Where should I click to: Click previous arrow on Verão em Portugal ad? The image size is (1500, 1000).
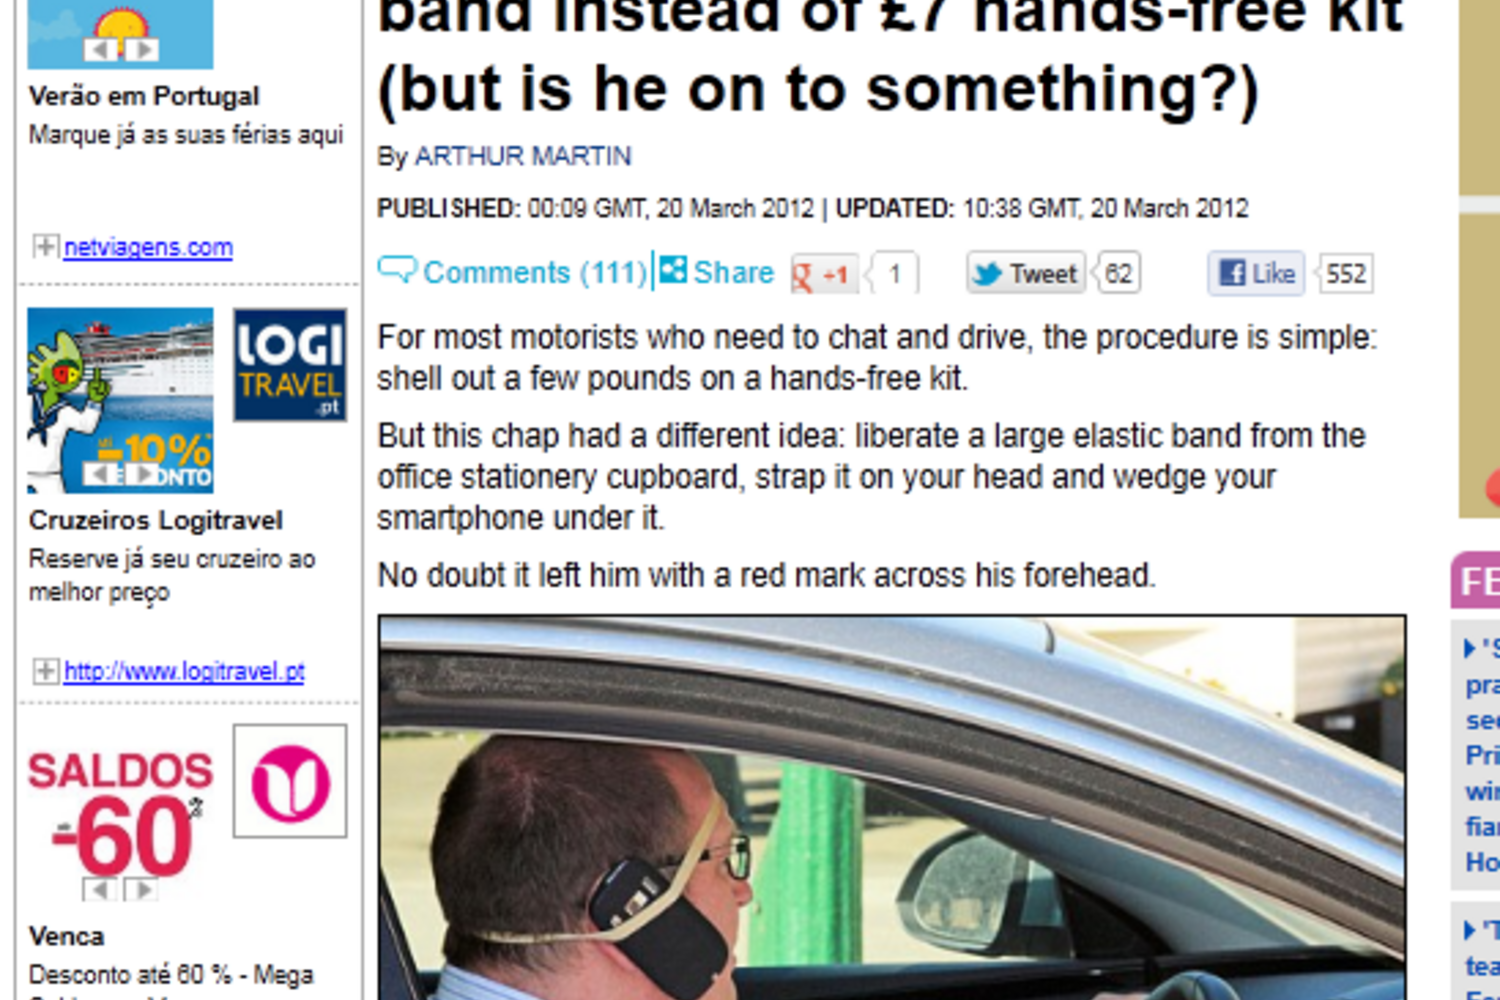pyautogui.click(x=98, y=49)
